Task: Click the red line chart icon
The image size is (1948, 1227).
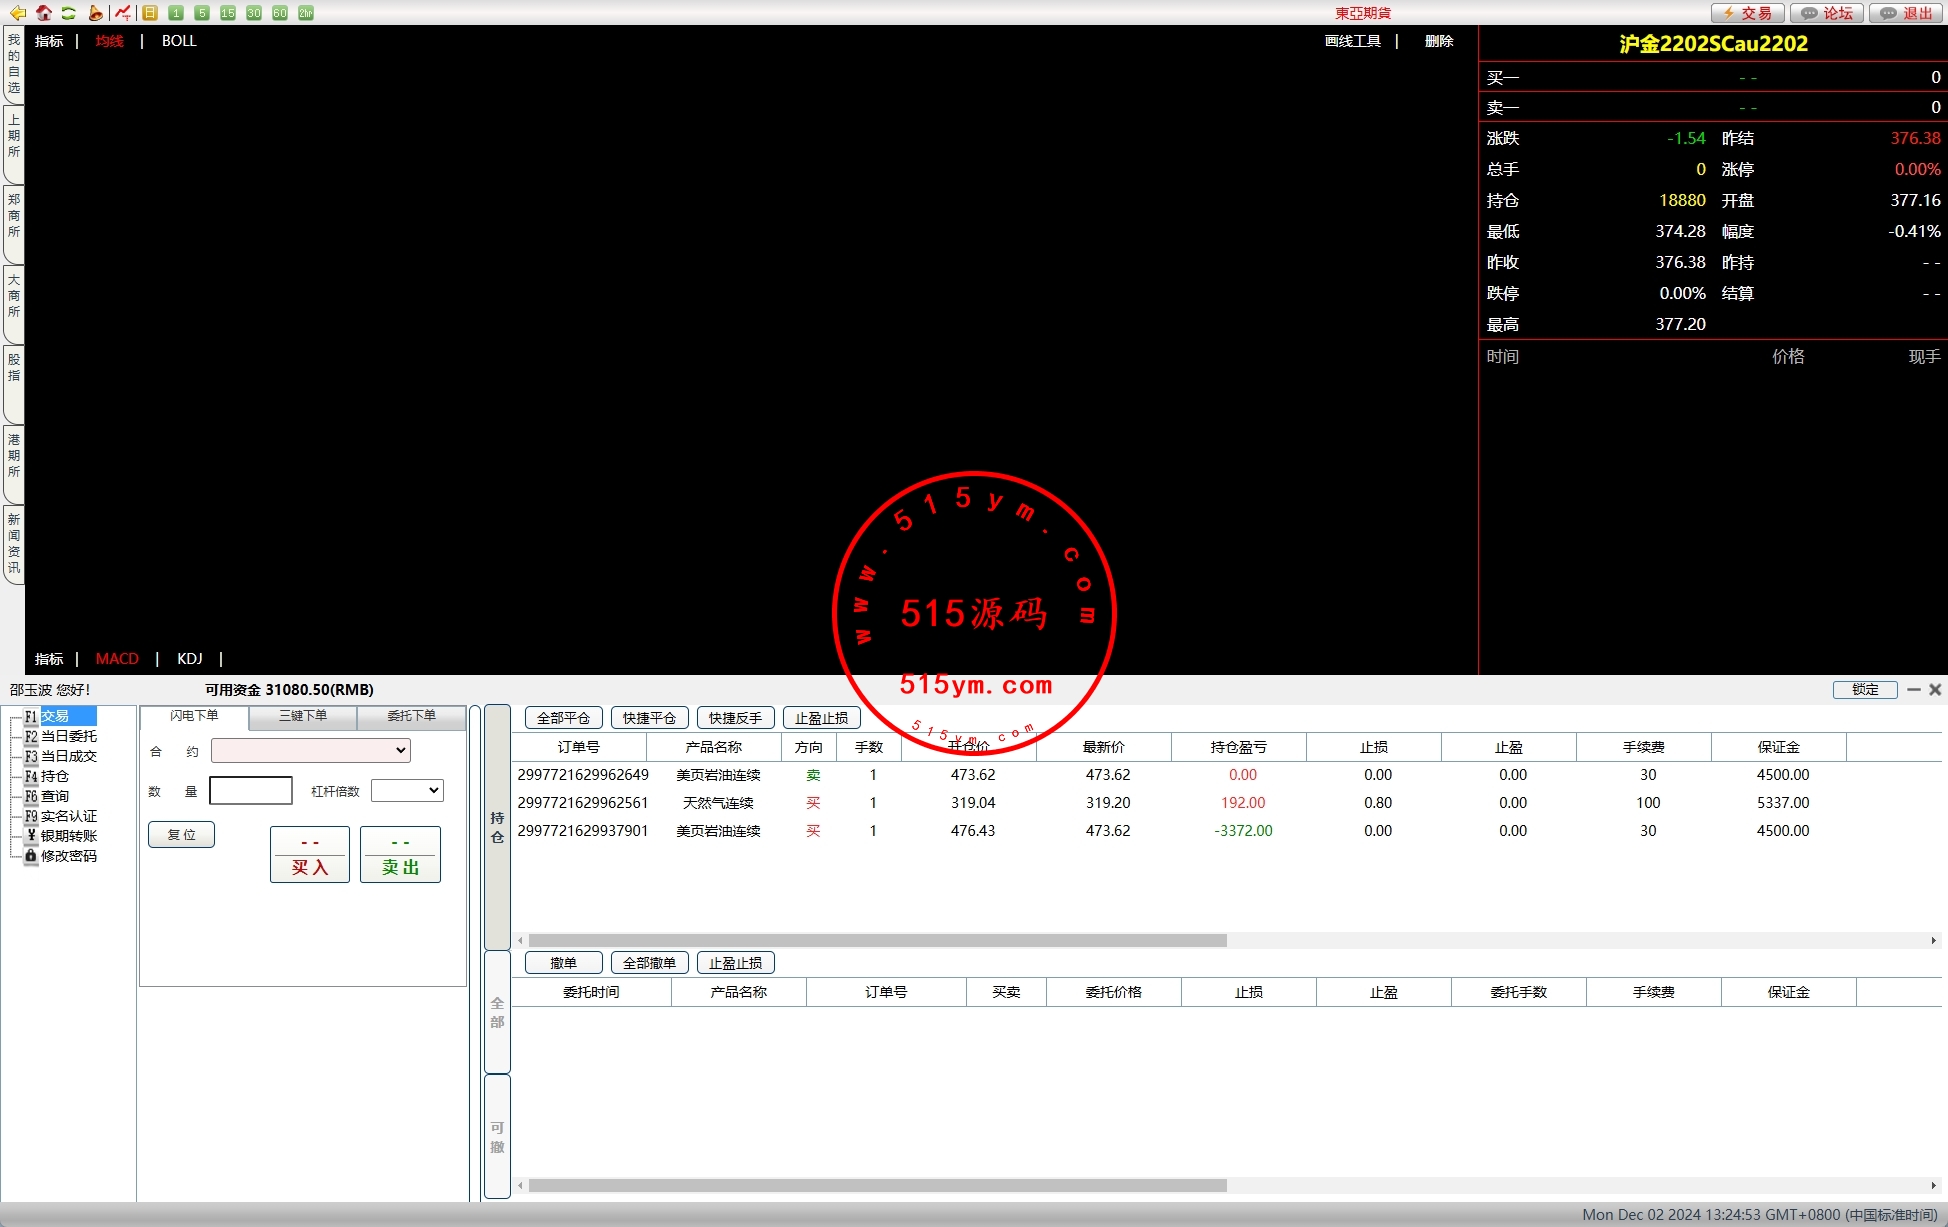Action: pos(122,13)
